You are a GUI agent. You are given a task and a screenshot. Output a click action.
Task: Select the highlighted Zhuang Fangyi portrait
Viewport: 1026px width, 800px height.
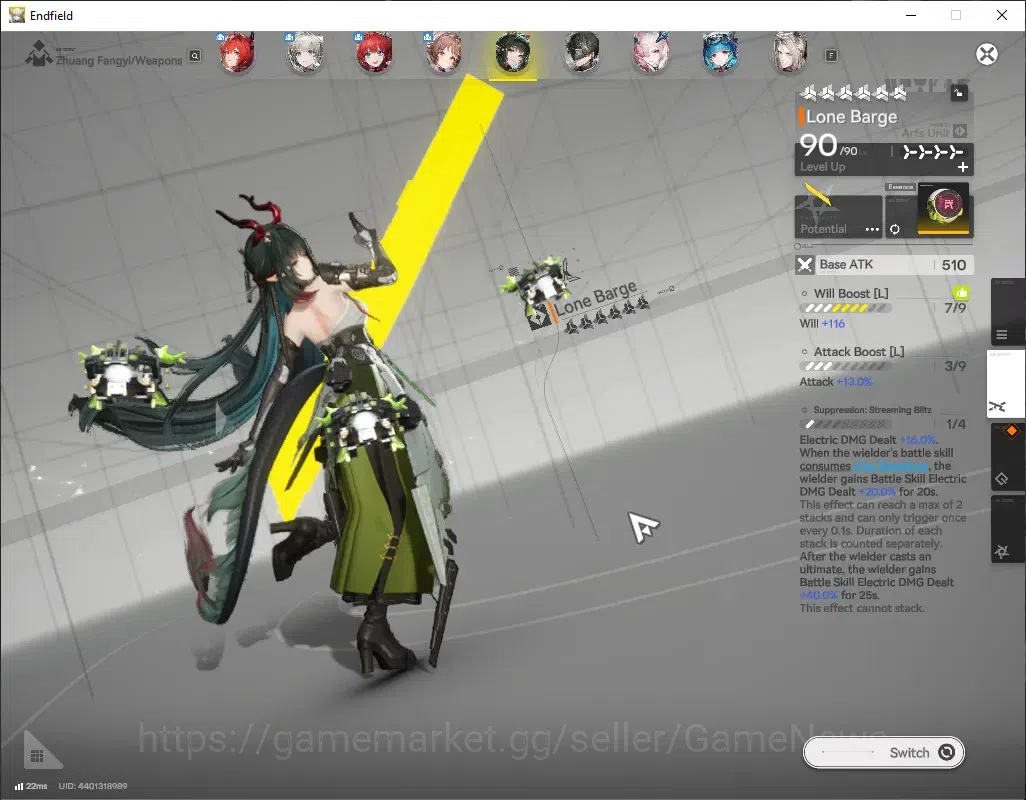click(513, 53)
